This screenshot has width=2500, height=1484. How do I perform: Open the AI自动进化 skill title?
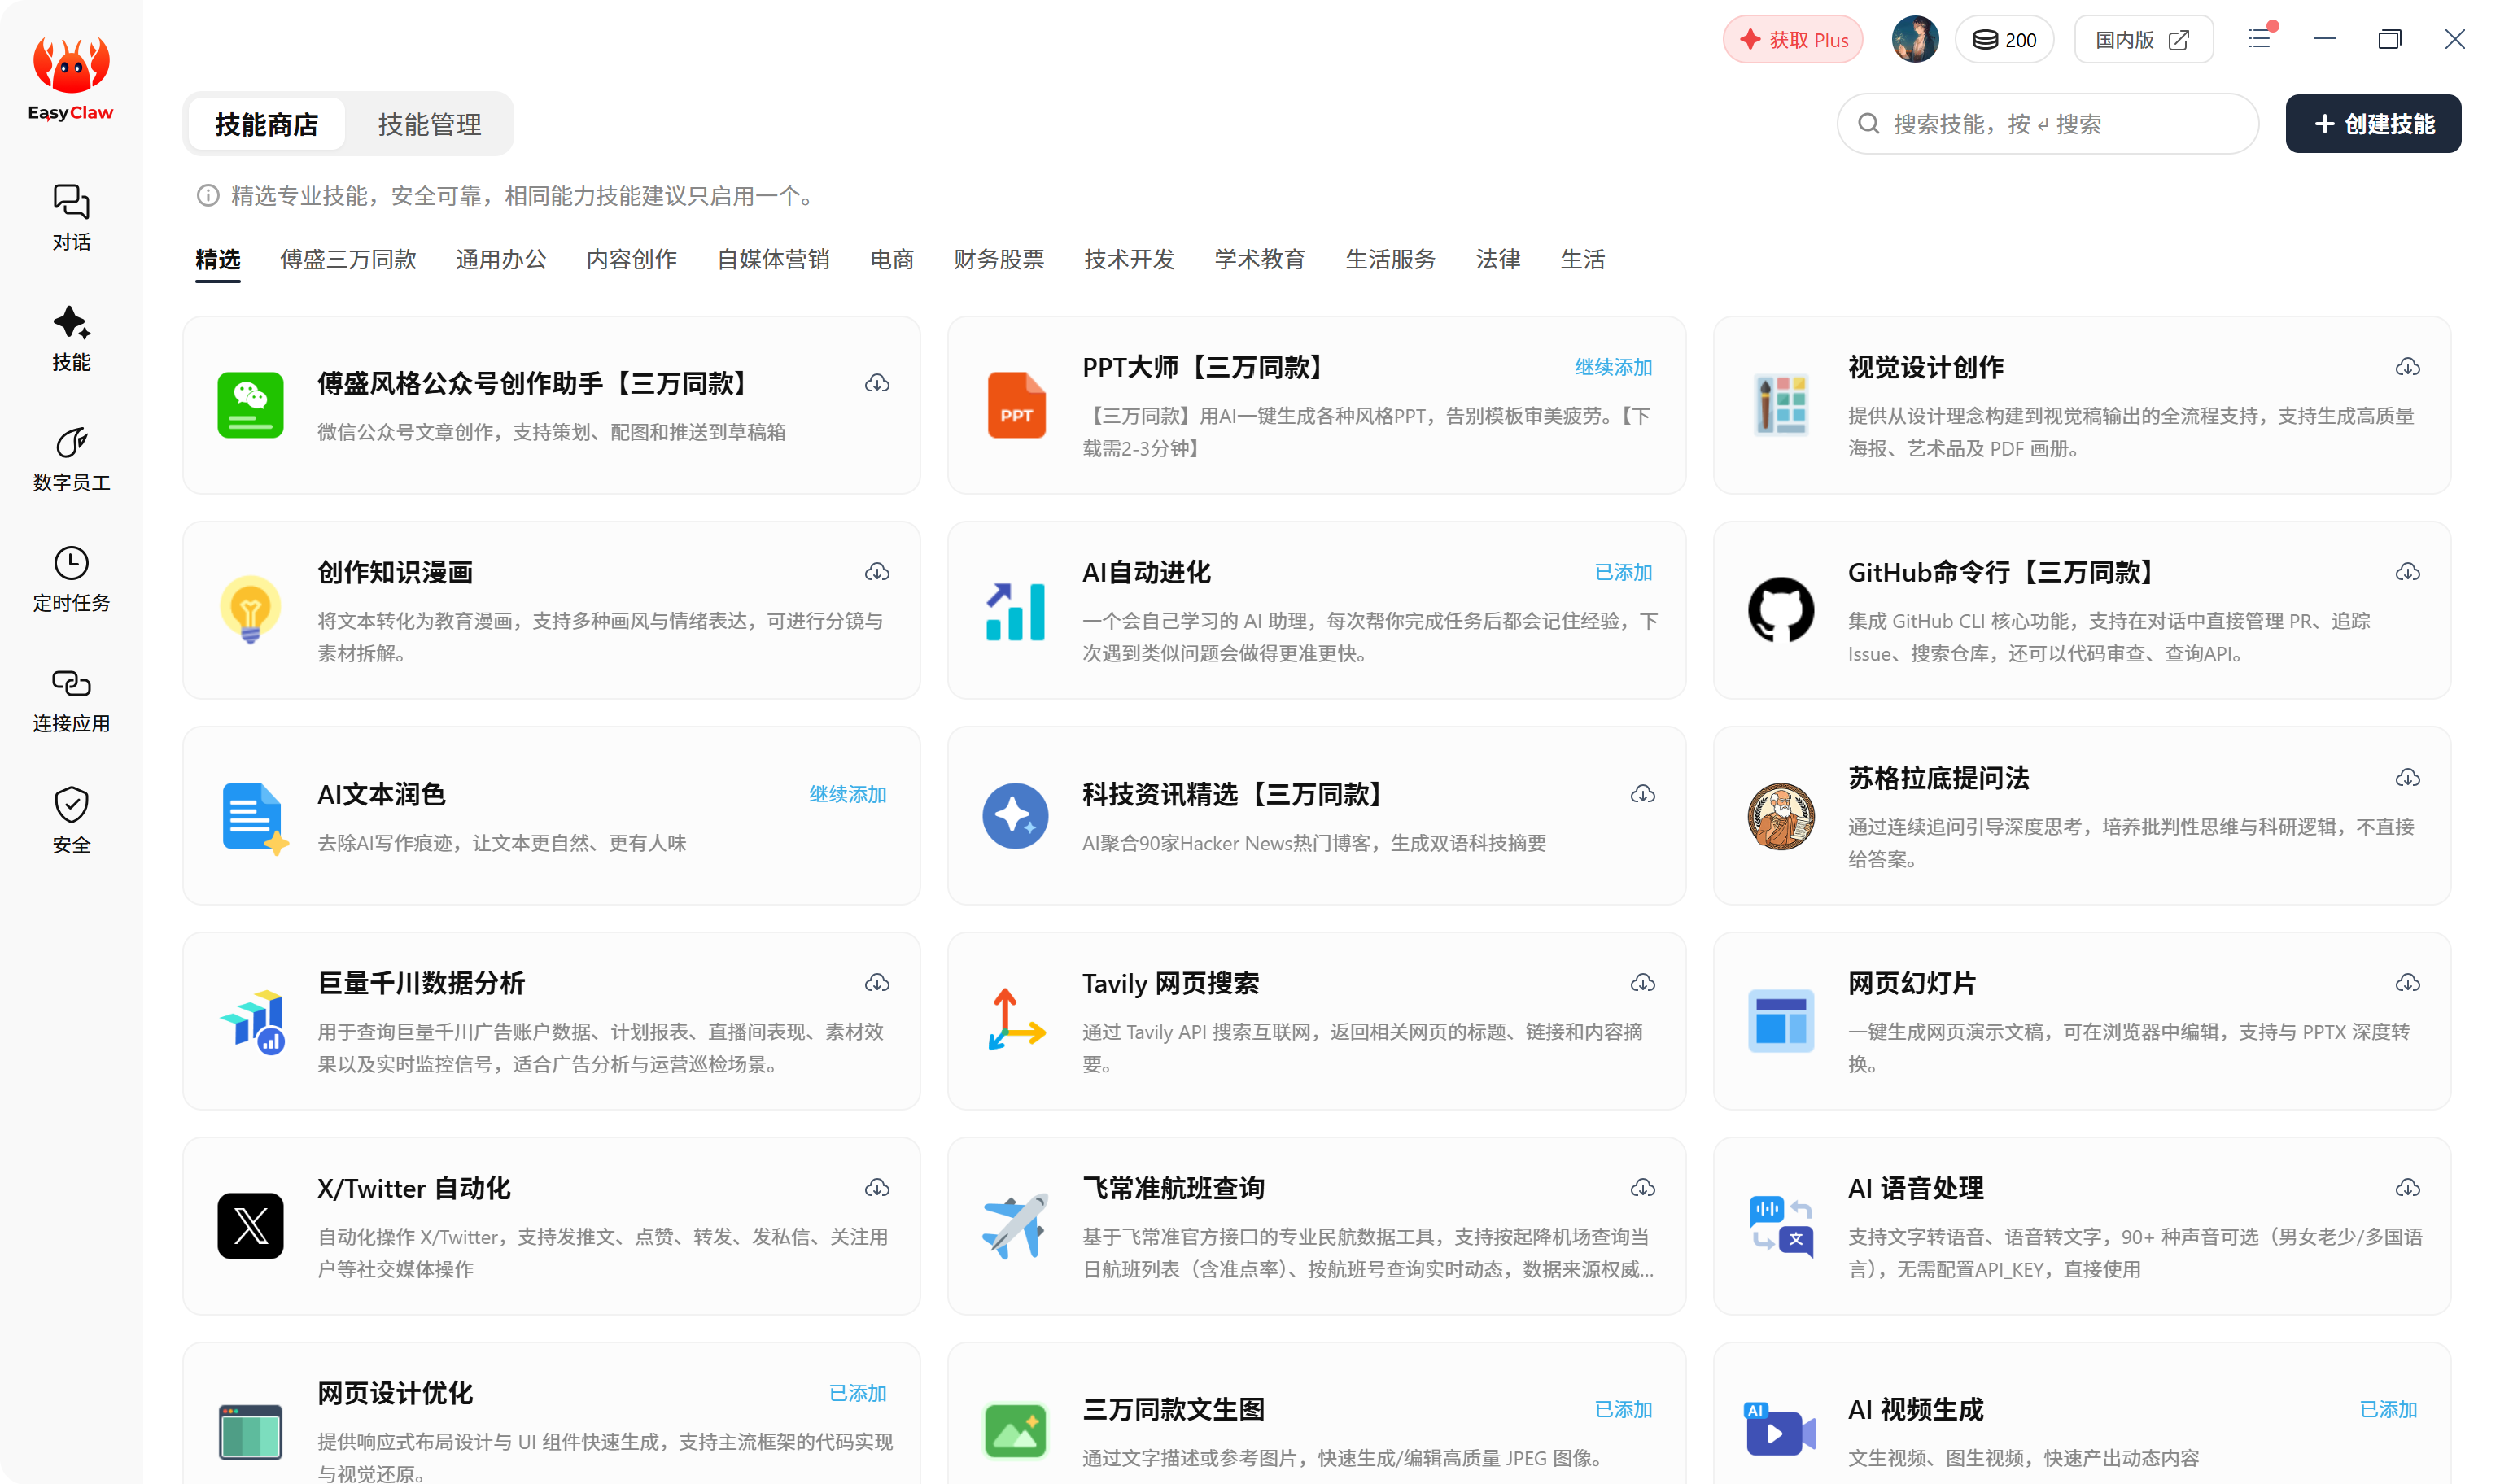click(x=1146, y=572)
